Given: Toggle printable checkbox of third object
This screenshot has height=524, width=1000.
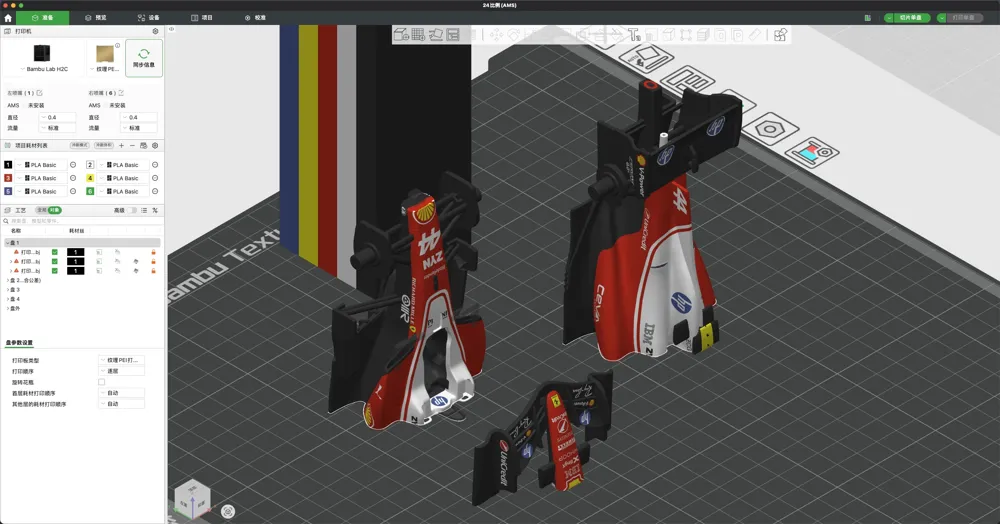Looking at the screenshot, I should pyautogui.click(x=55, y=271).
